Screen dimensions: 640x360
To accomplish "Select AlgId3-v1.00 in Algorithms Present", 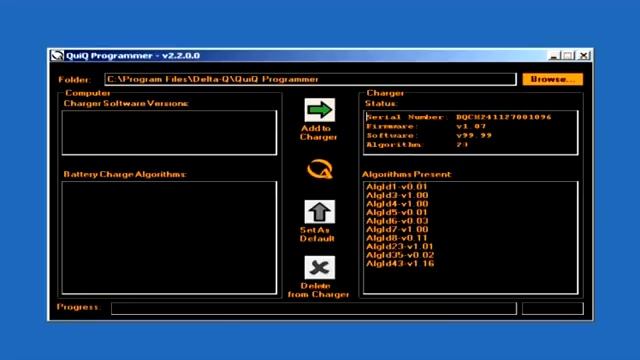I will click(x=397, y=195).
